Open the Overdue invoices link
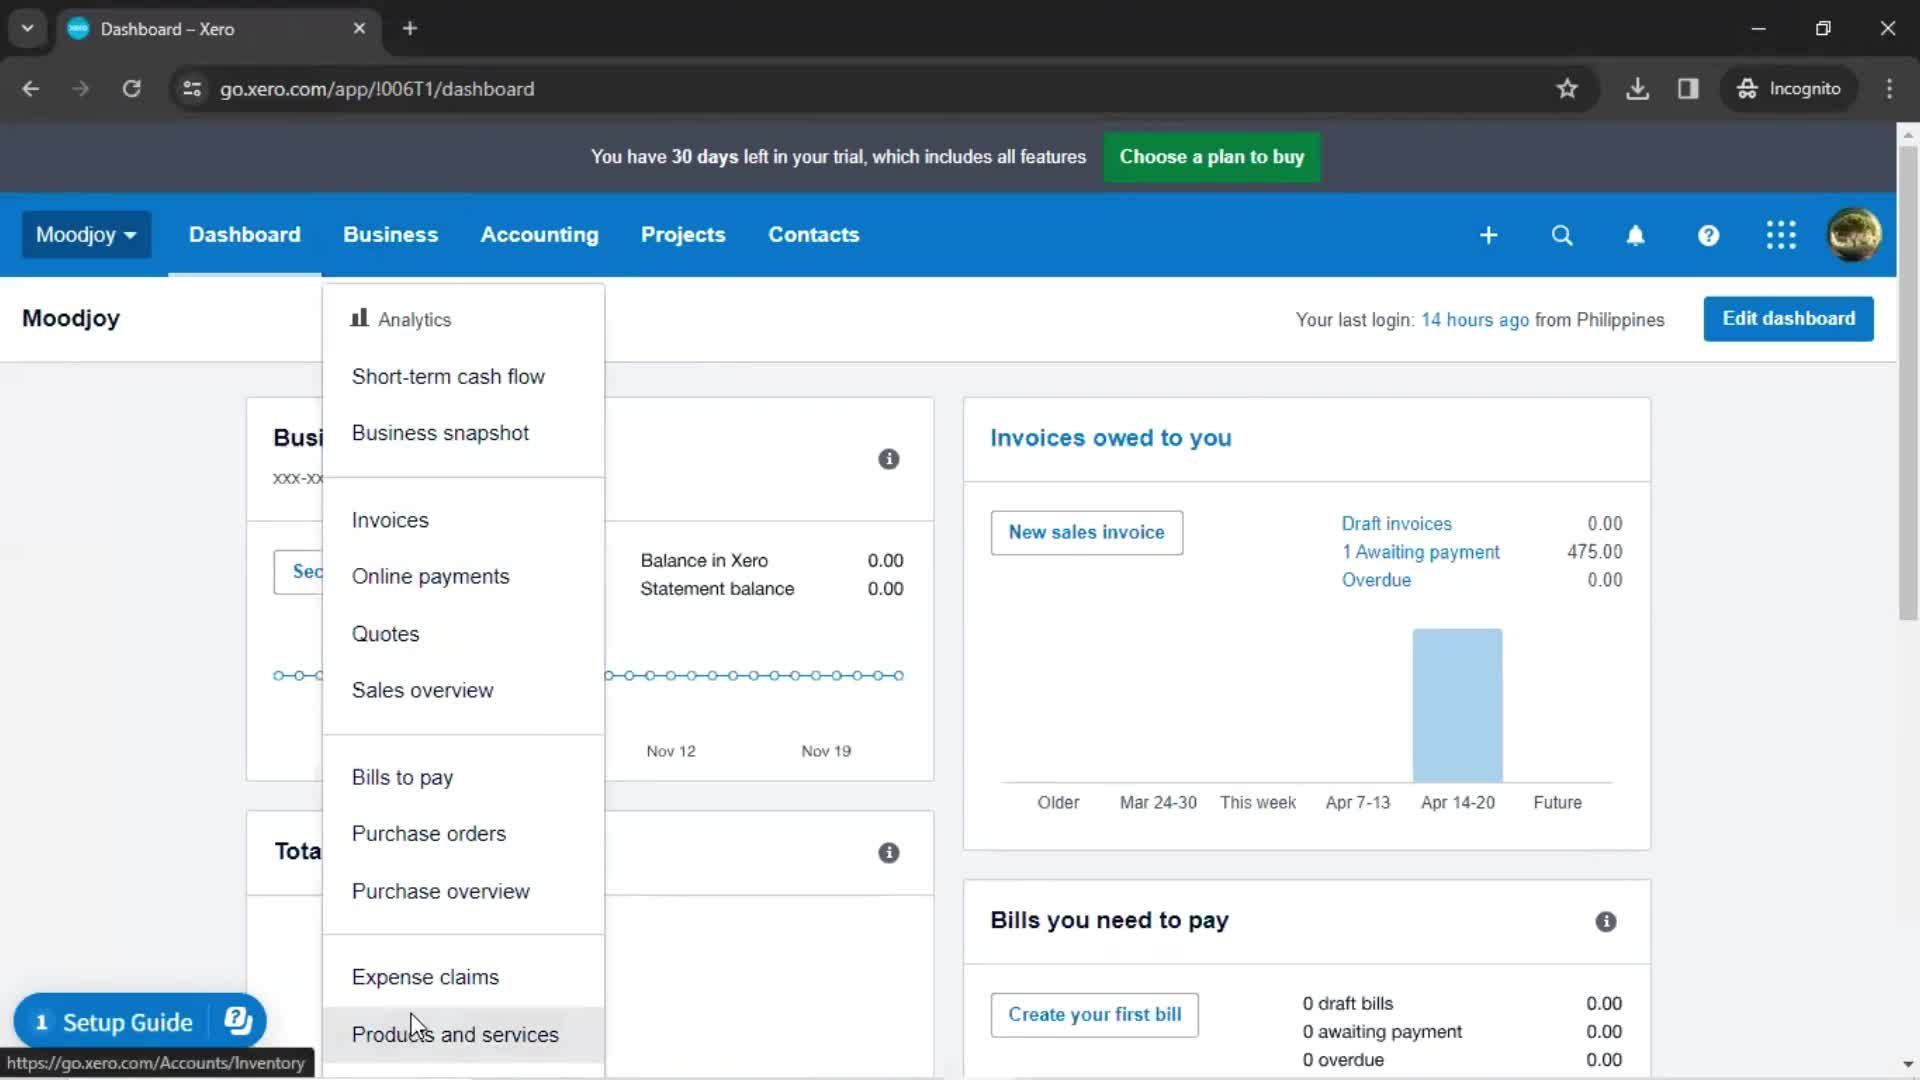1920x1080 pixels. [1376, 580]
